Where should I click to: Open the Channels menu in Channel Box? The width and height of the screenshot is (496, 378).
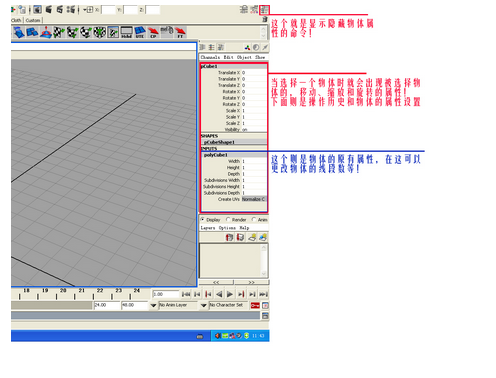210,57
